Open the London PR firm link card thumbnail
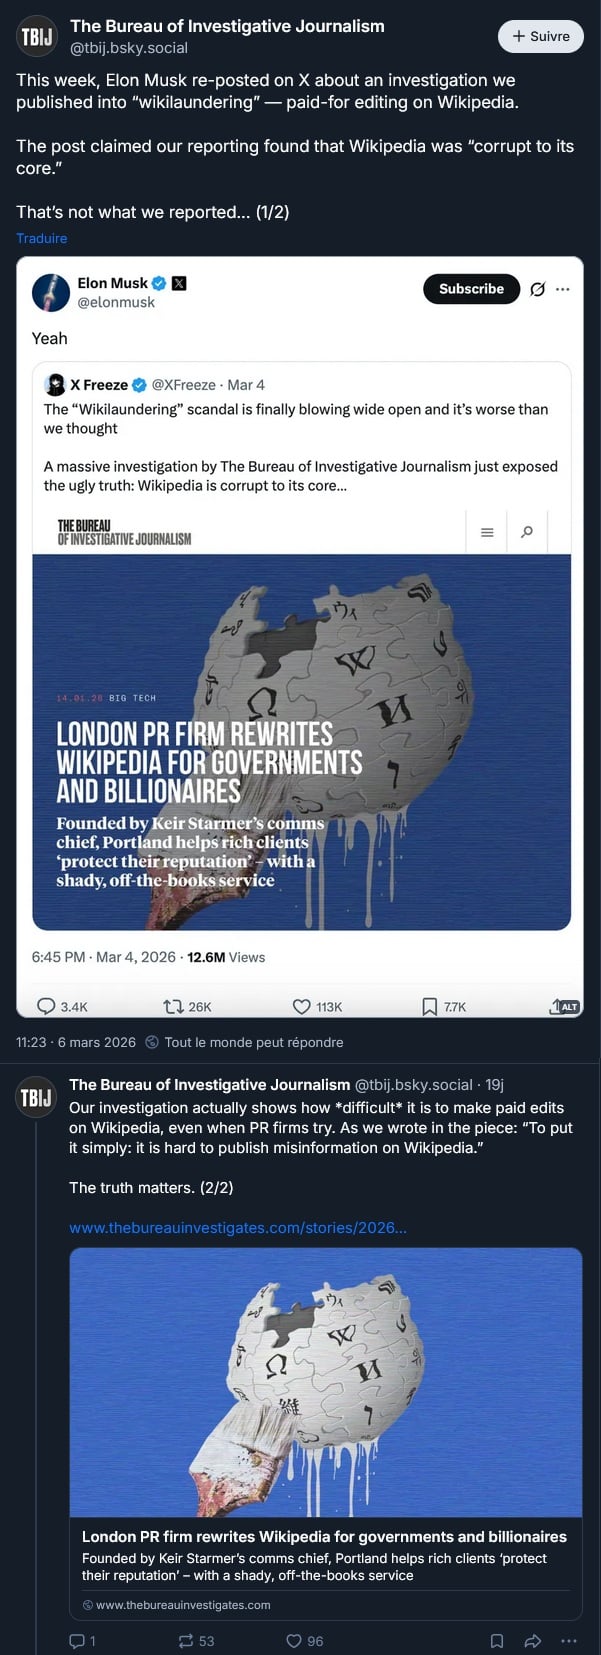 [x=326, y=1382]
